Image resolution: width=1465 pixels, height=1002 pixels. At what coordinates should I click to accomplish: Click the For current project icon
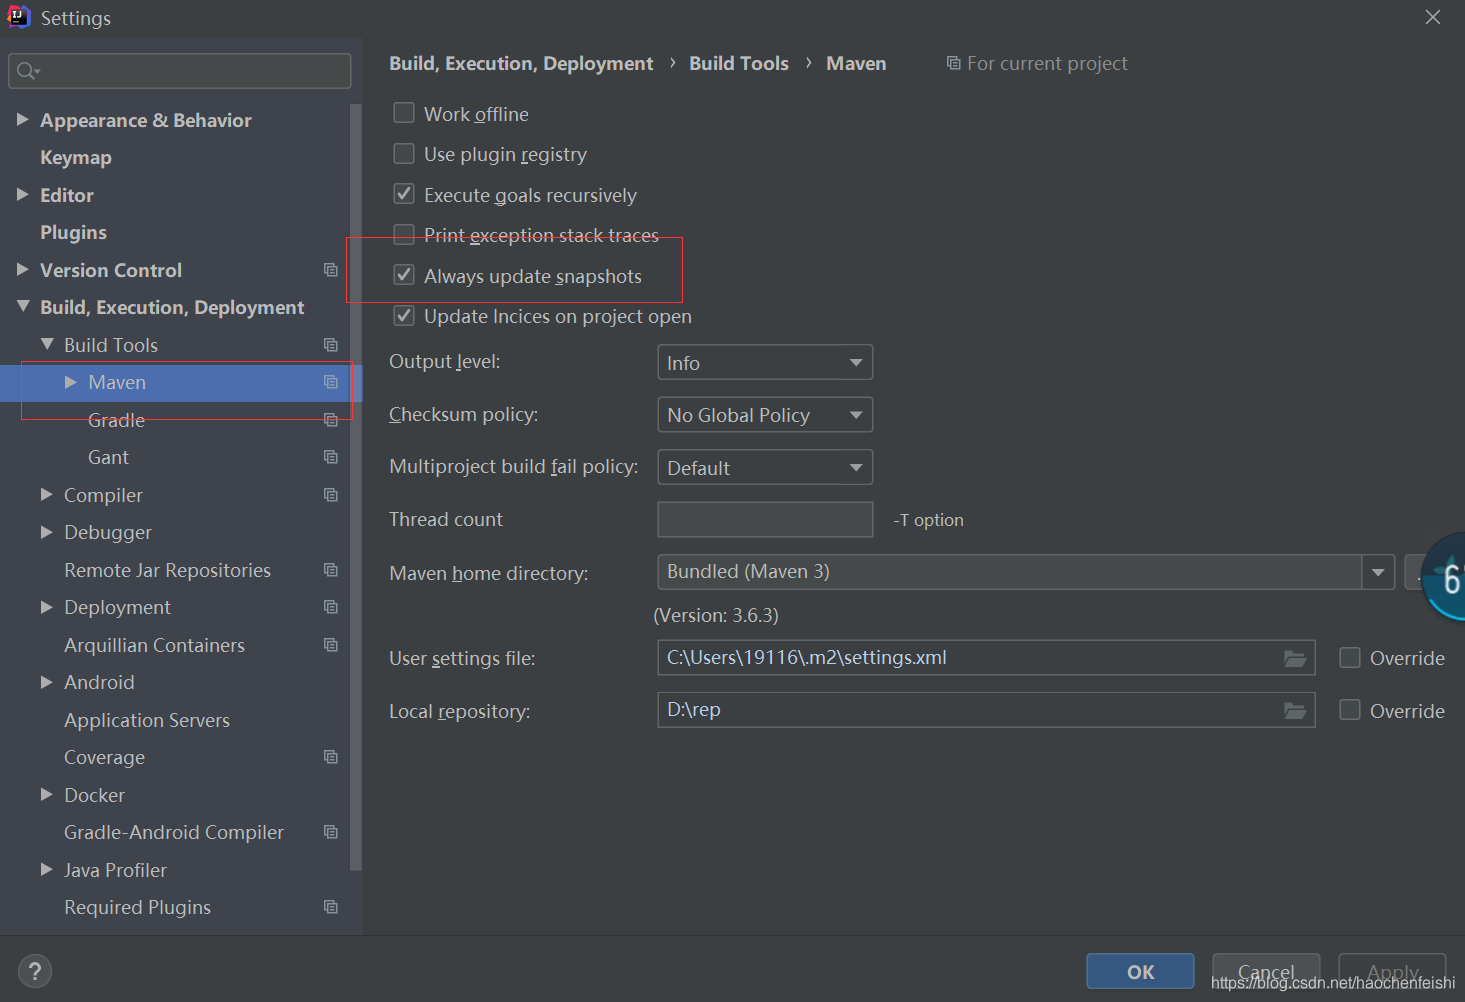[953, 63]
